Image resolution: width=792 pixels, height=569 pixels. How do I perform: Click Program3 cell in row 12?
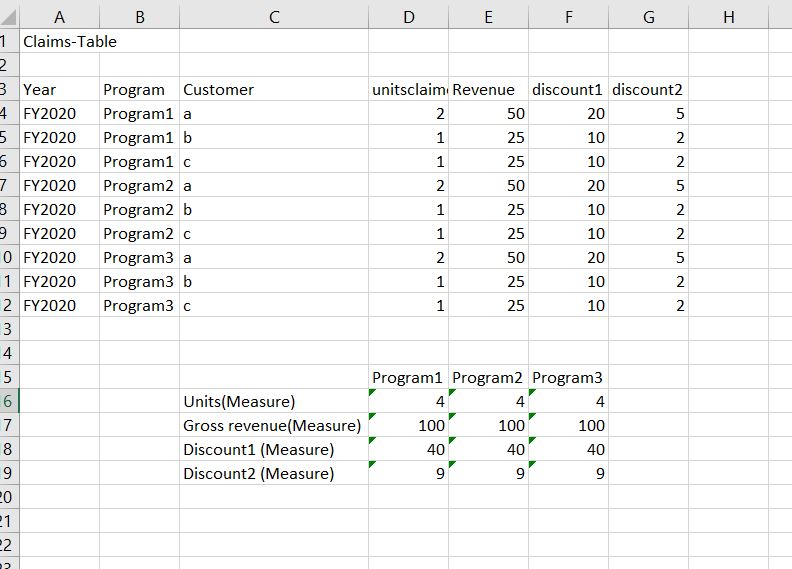coord(140,305)
